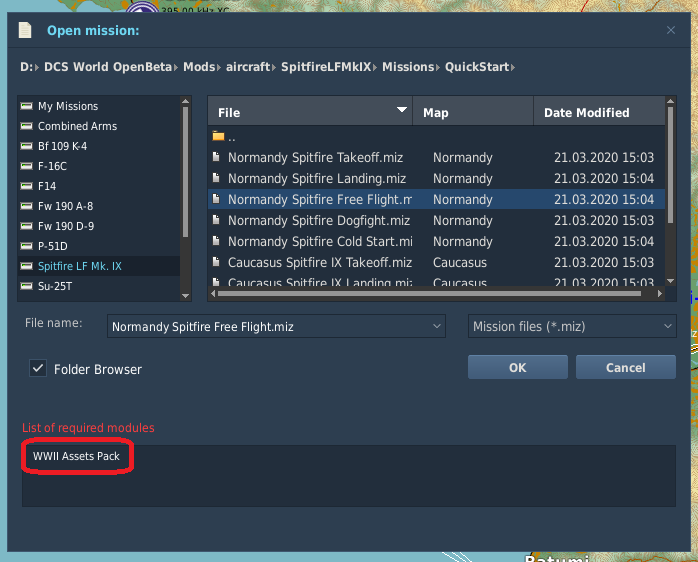This screenshot has width=698, height=562.
Task: Open the File name dropdown
Action: (437, 326)
